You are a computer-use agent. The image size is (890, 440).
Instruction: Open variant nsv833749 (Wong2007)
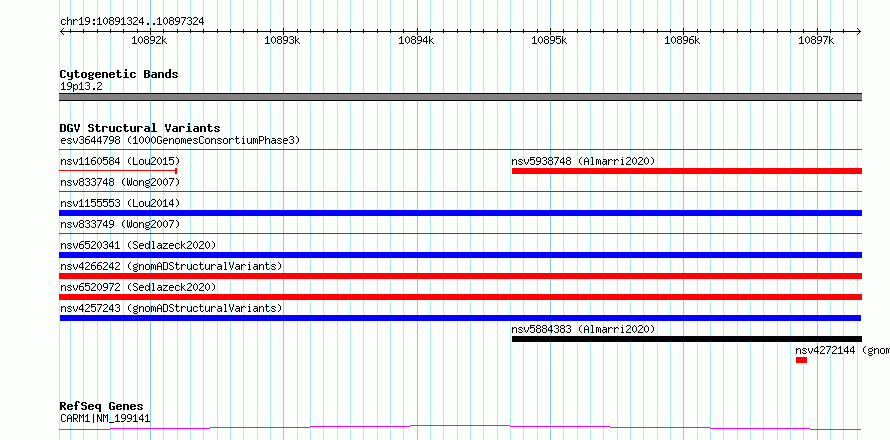(120, 224)
